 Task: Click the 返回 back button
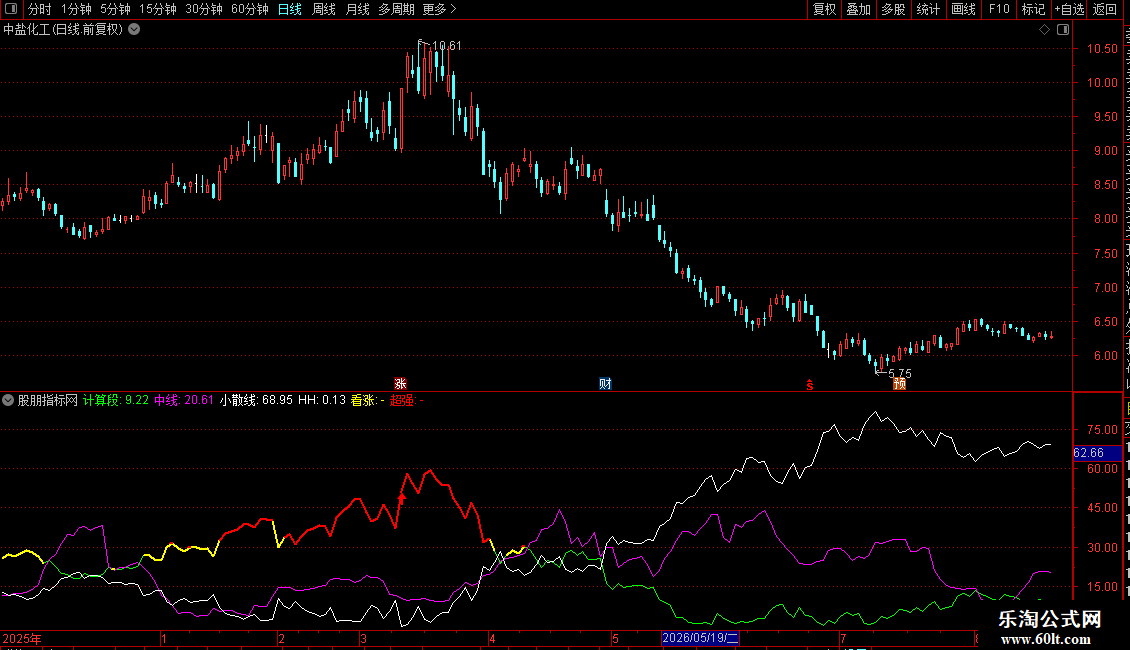(x=1105, y=9)
